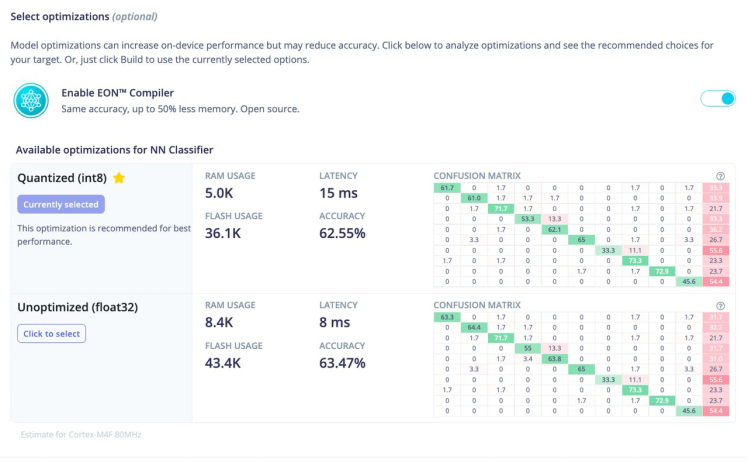Select the 62.1 green cell in Quantized matrix

556,229
